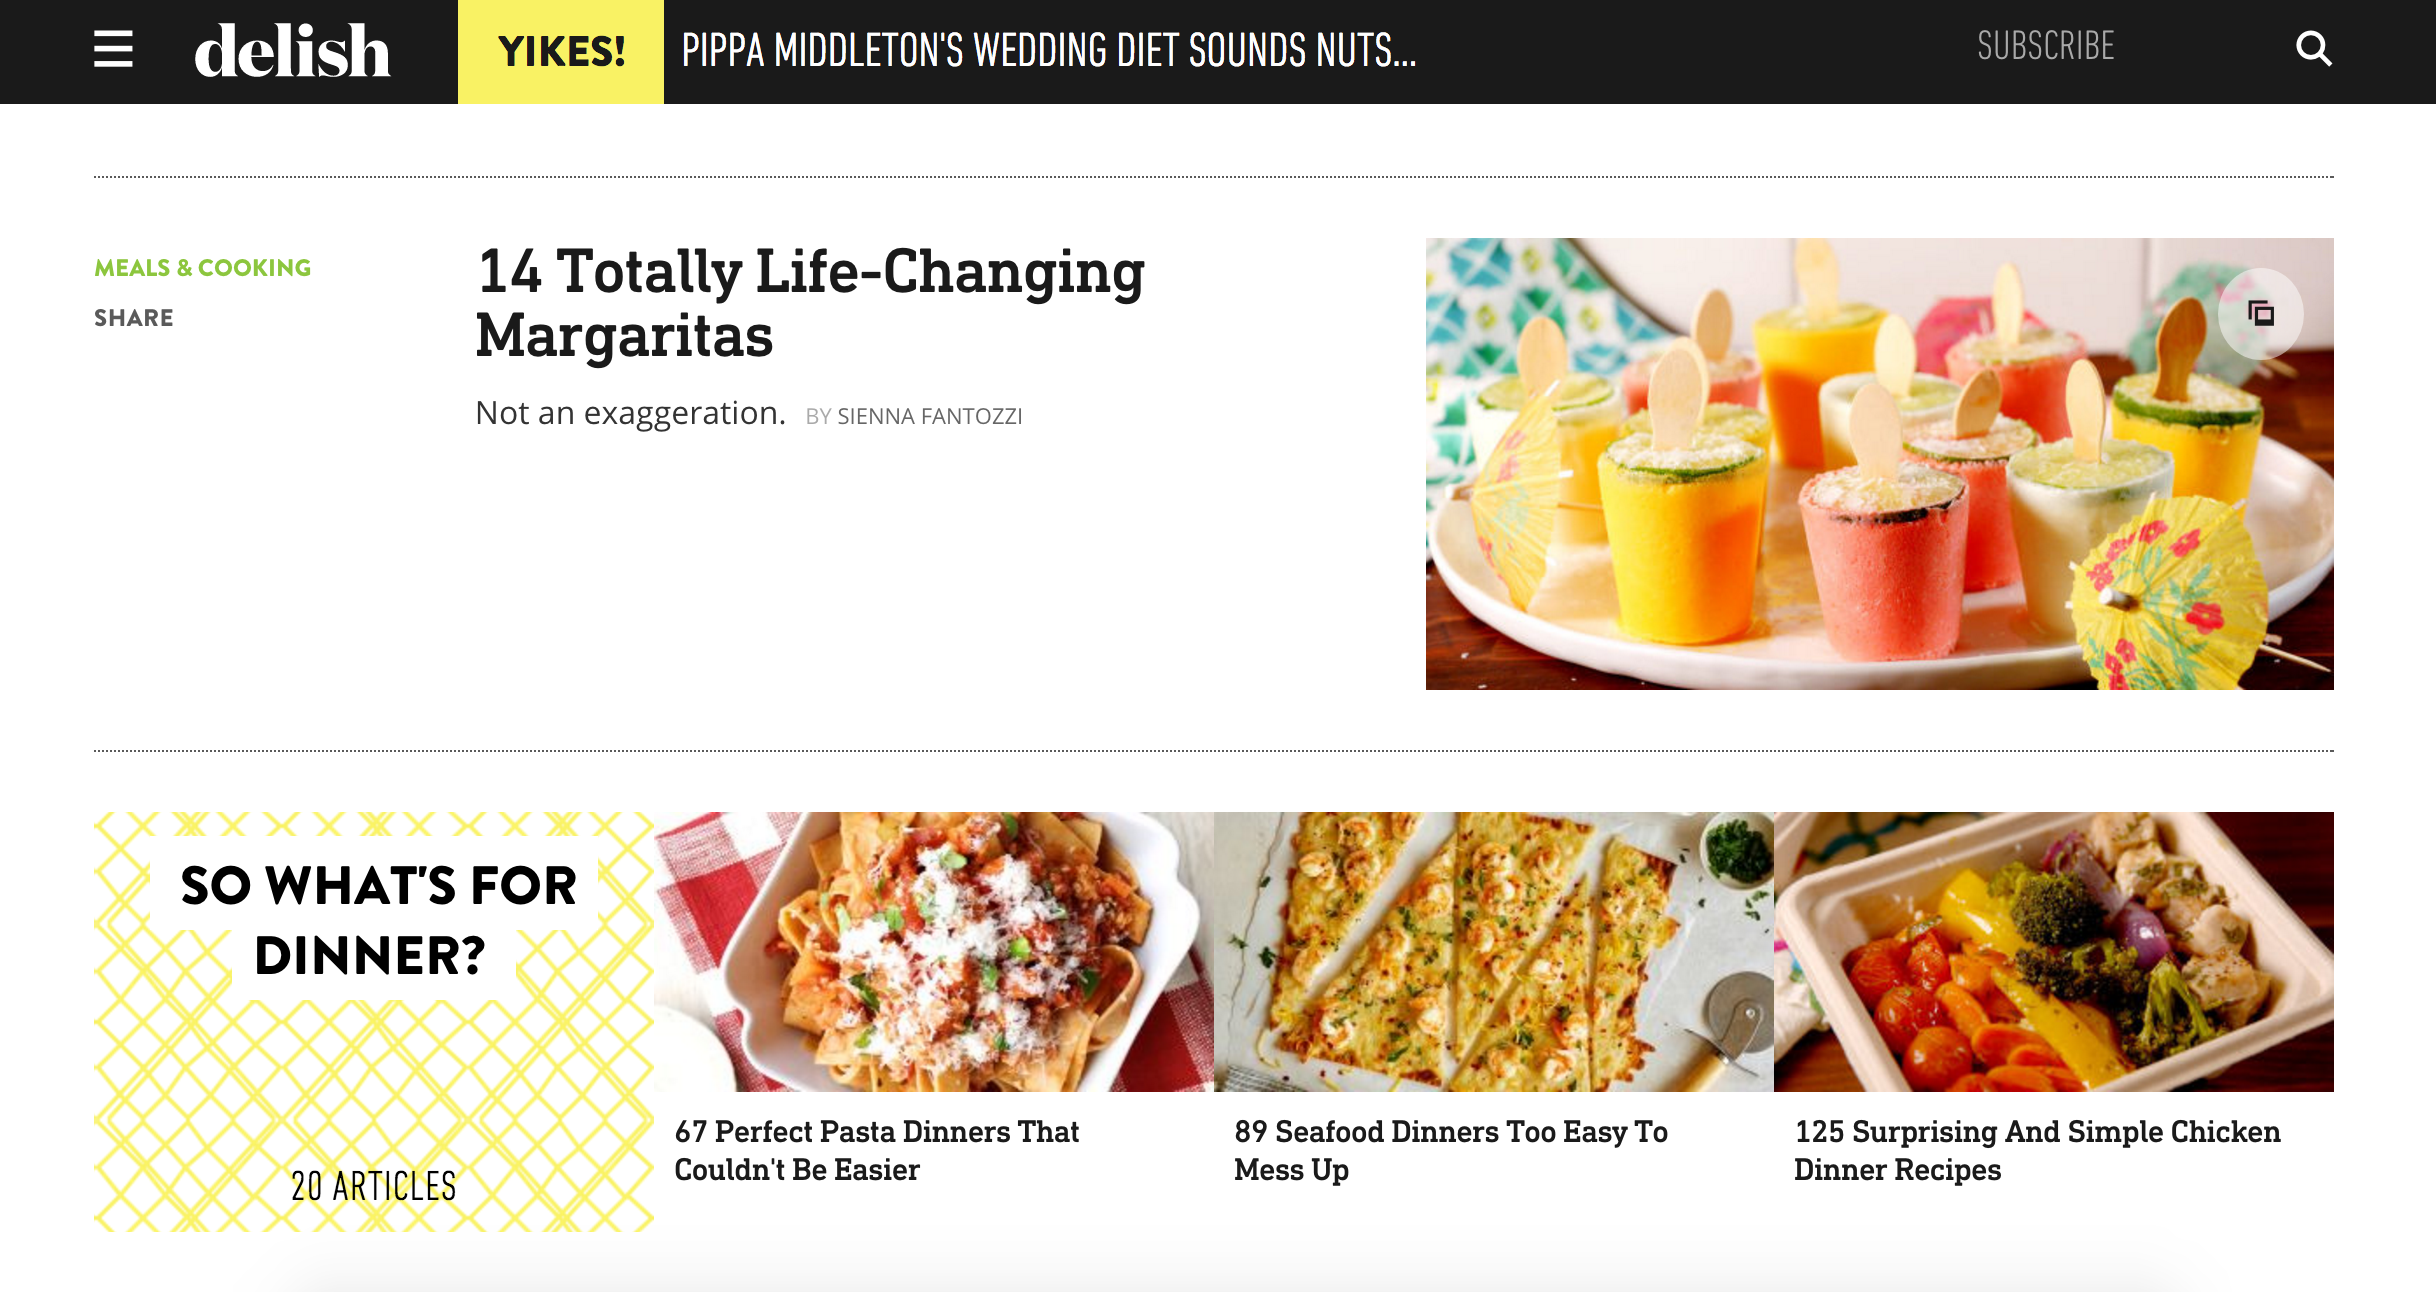The image size is (2436, 1292).
Task: Open the search magnifier icon
Action: click(x=2313, y=48)
